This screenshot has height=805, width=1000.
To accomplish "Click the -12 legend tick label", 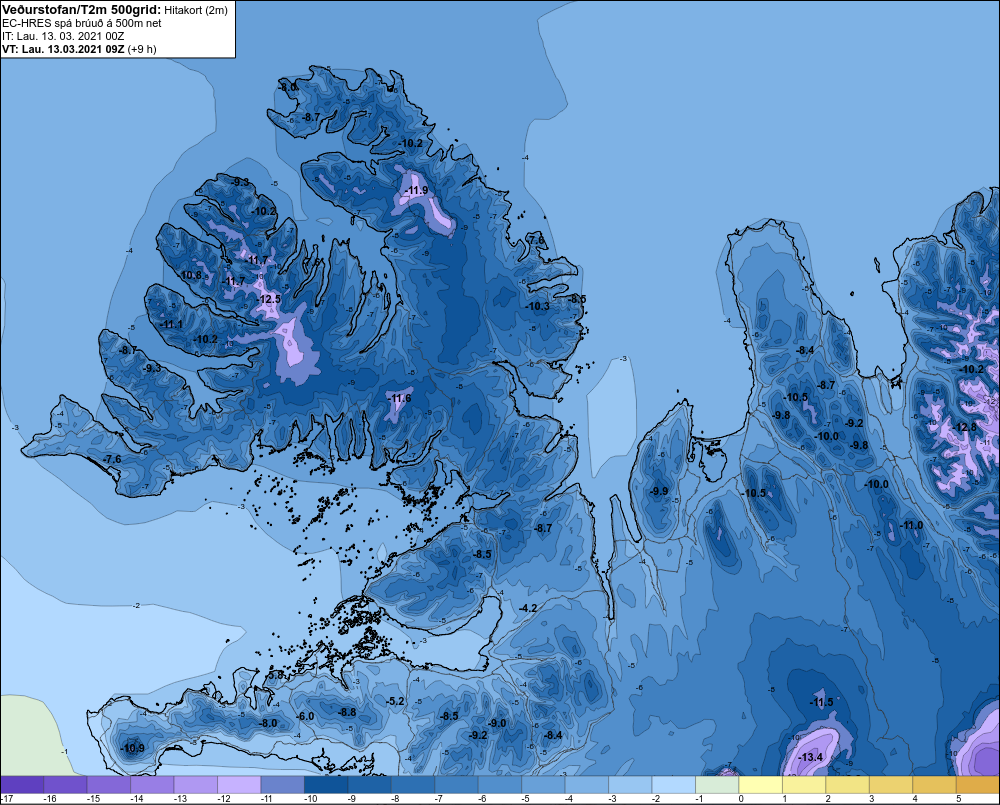I will pyautogui.click(x=223, y=799).
